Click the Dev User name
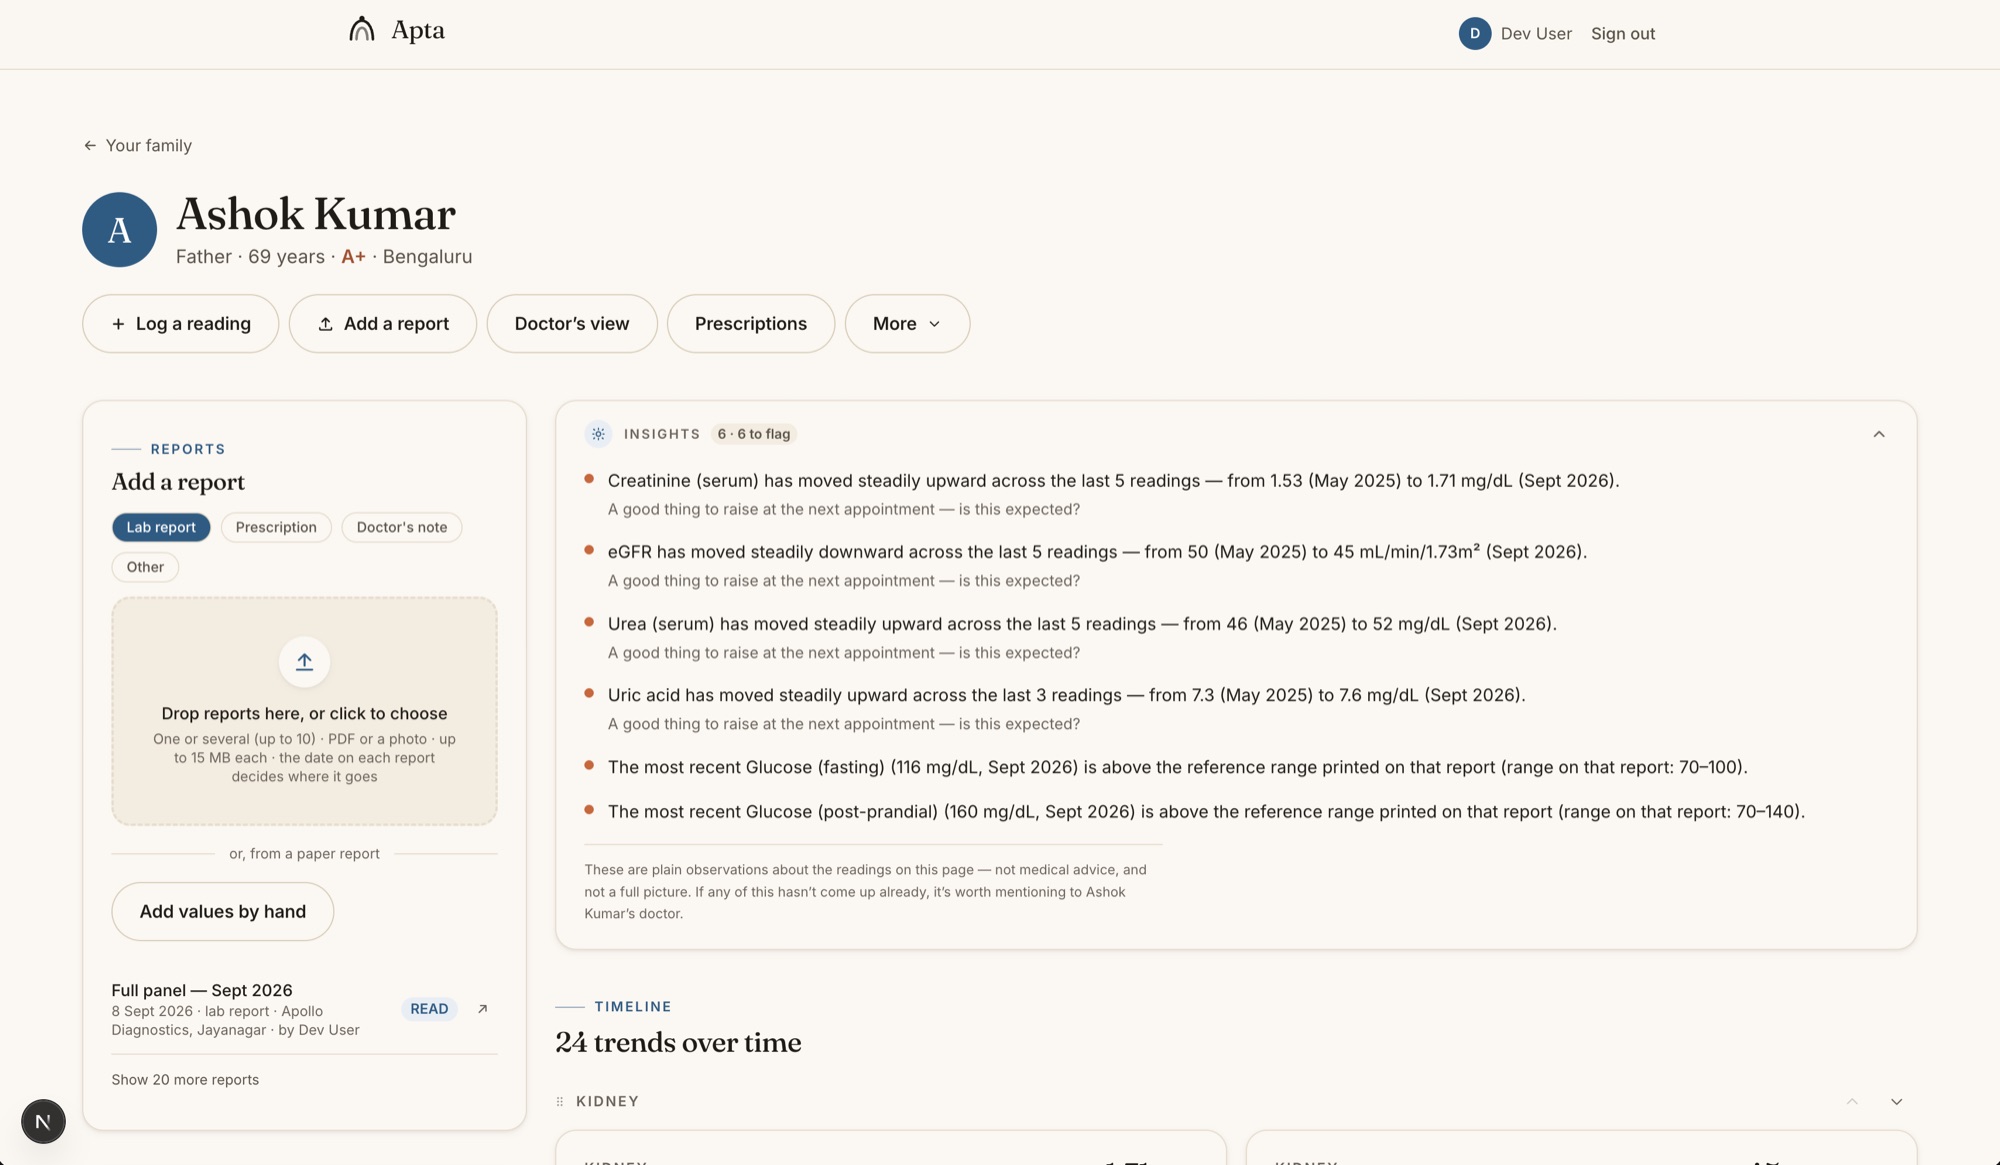2000x1165 pixels. coord(1536,33)
